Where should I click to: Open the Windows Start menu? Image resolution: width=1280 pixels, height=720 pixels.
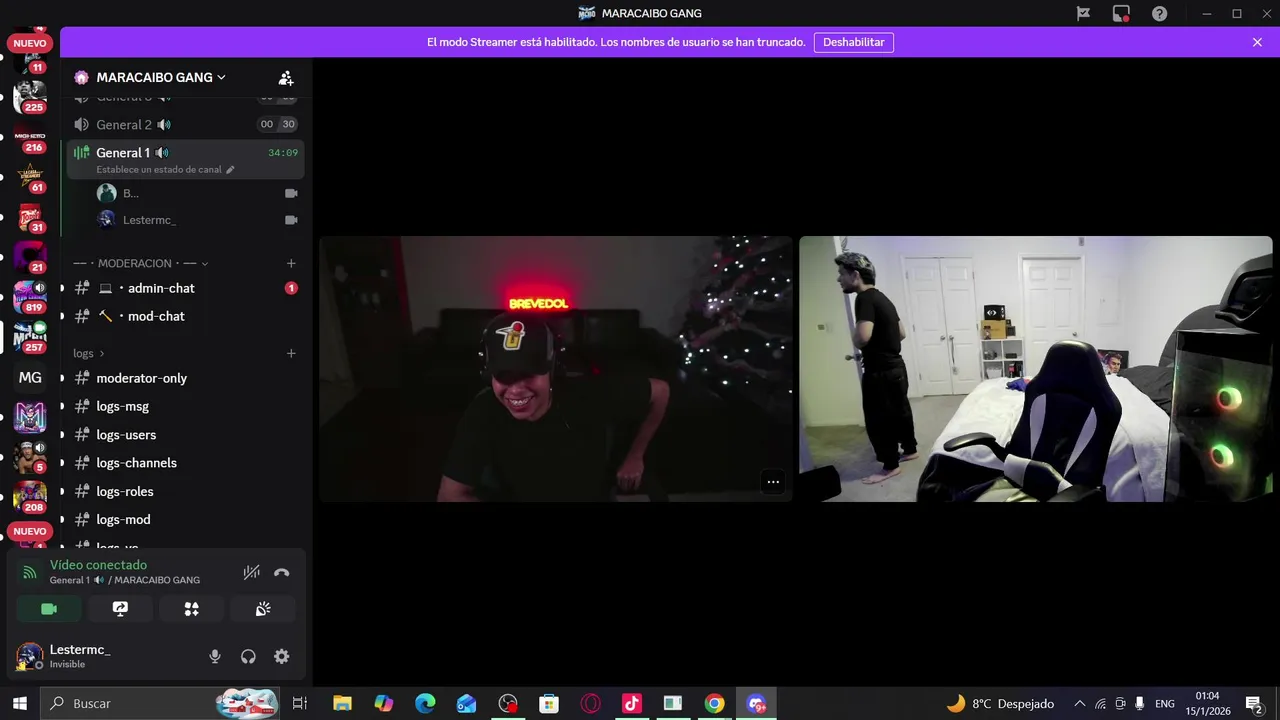(19, 703)
